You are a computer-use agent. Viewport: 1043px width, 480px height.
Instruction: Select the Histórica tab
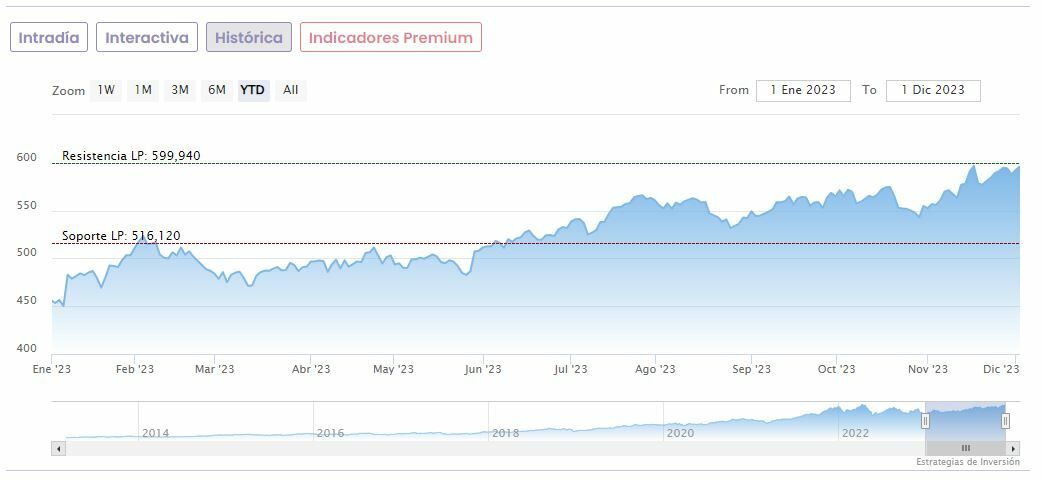pos(249,38)
